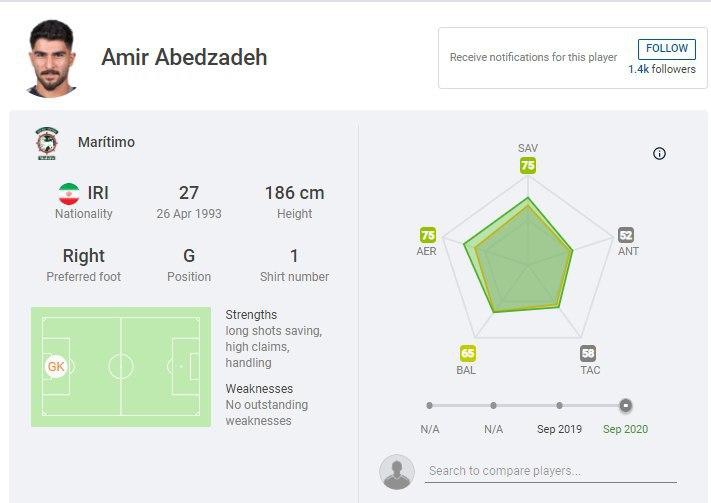Select the second N/A timeline point
The height and width of the screenshot is (503, 711).
pyautogui.click(x=494, y=405)
